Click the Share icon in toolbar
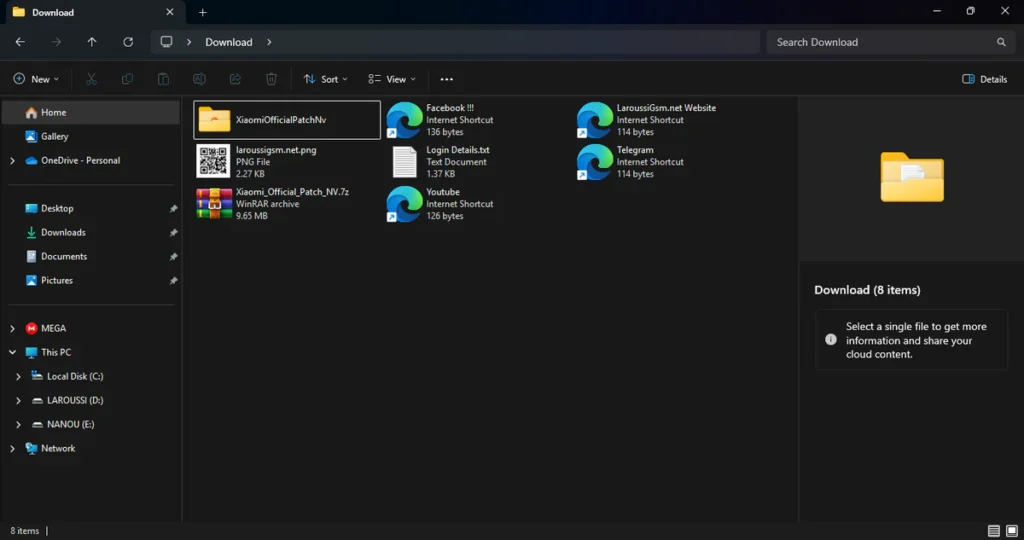1024x540 pixels. click(x=235, y=79)
